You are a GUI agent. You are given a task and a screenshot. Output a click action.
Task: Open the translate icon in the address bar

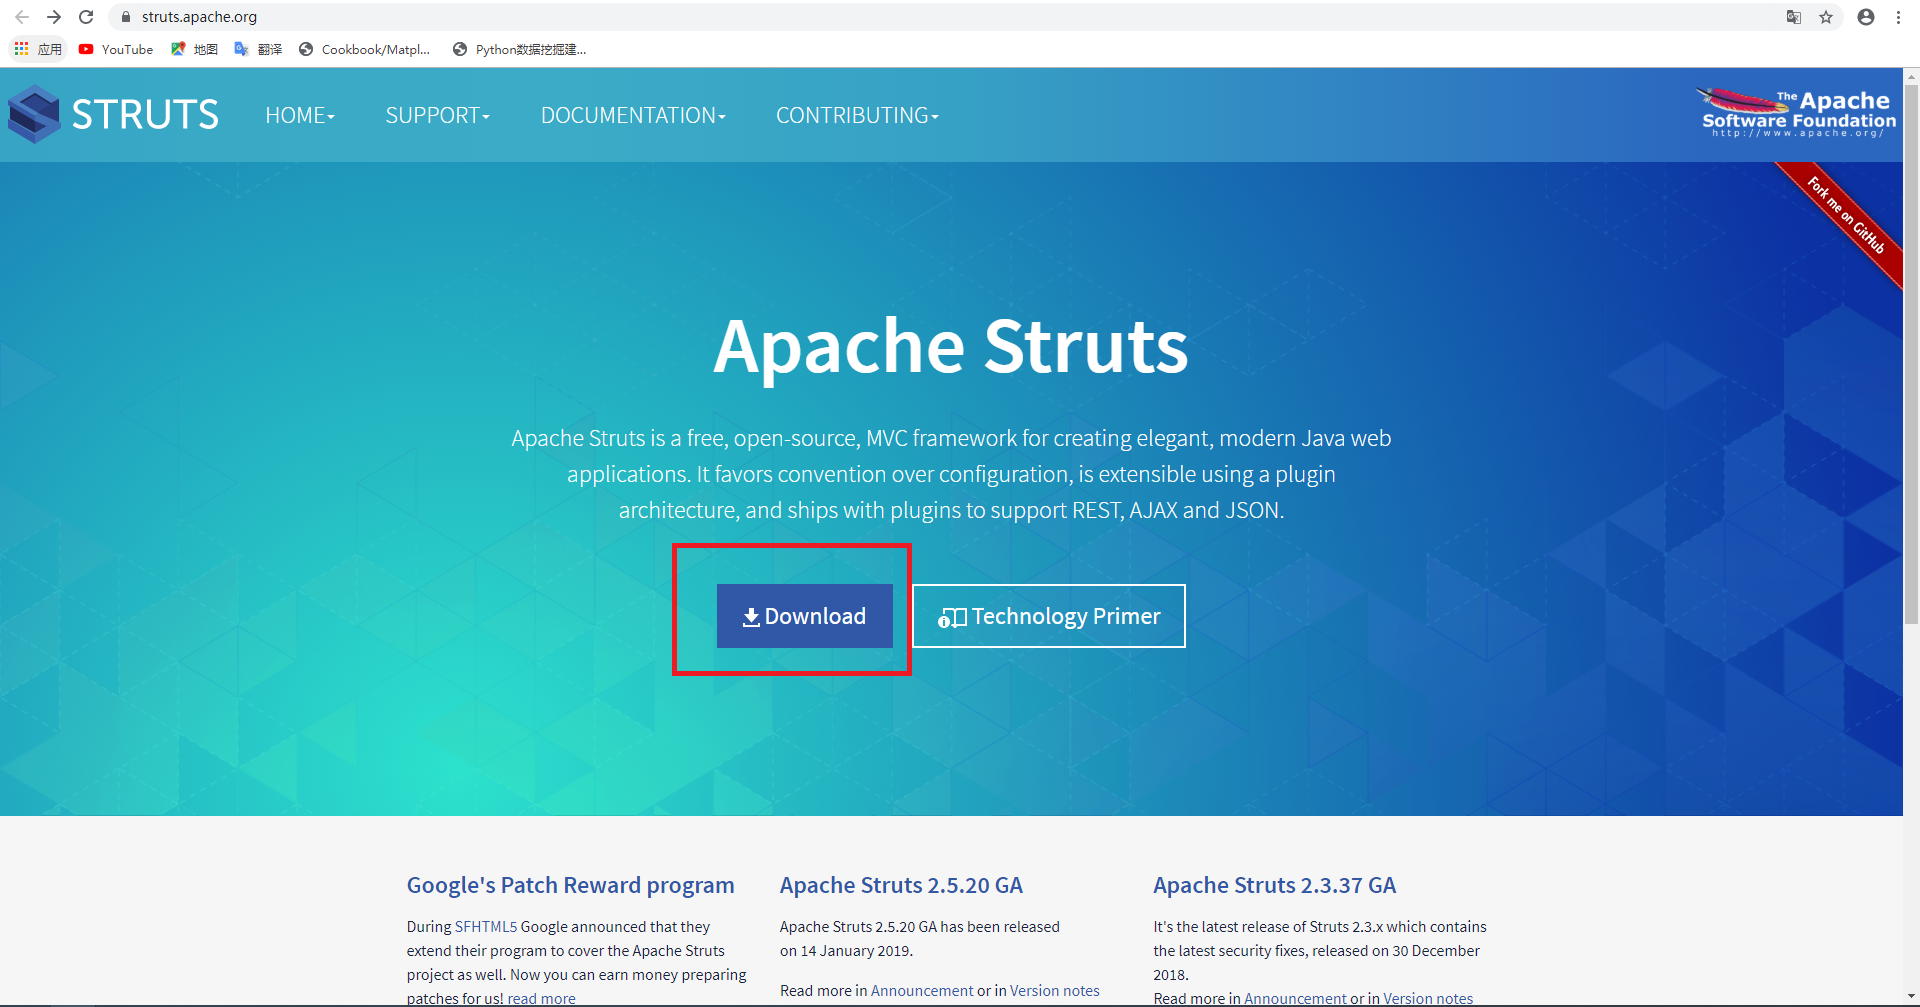pos(1793,17)
